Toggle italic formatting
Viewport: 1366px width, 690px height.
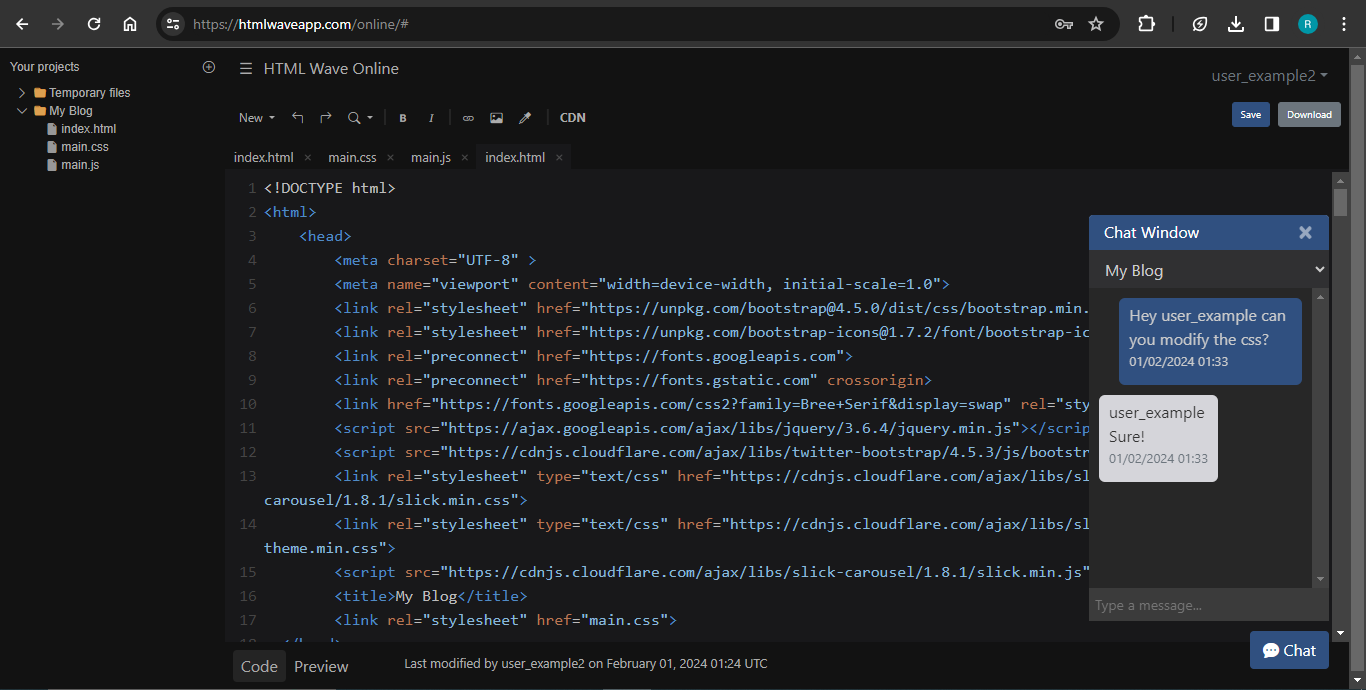pyautogui.click(x=431, y=118)
